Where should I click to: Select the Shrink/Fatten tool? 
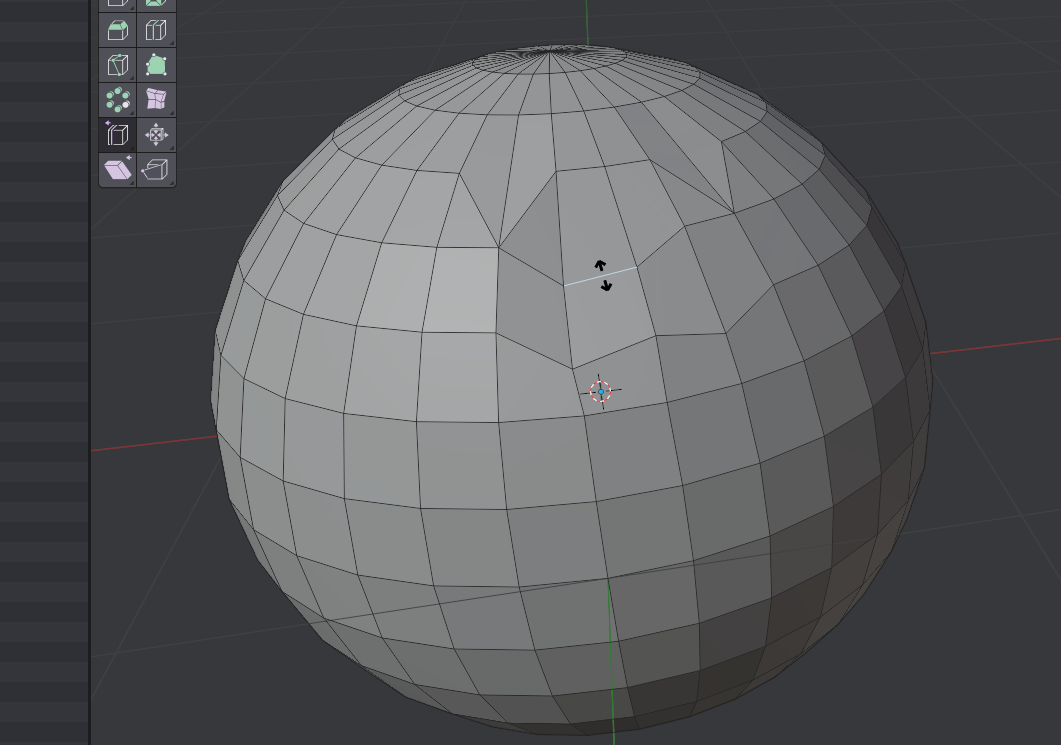[x=156, y=134]
